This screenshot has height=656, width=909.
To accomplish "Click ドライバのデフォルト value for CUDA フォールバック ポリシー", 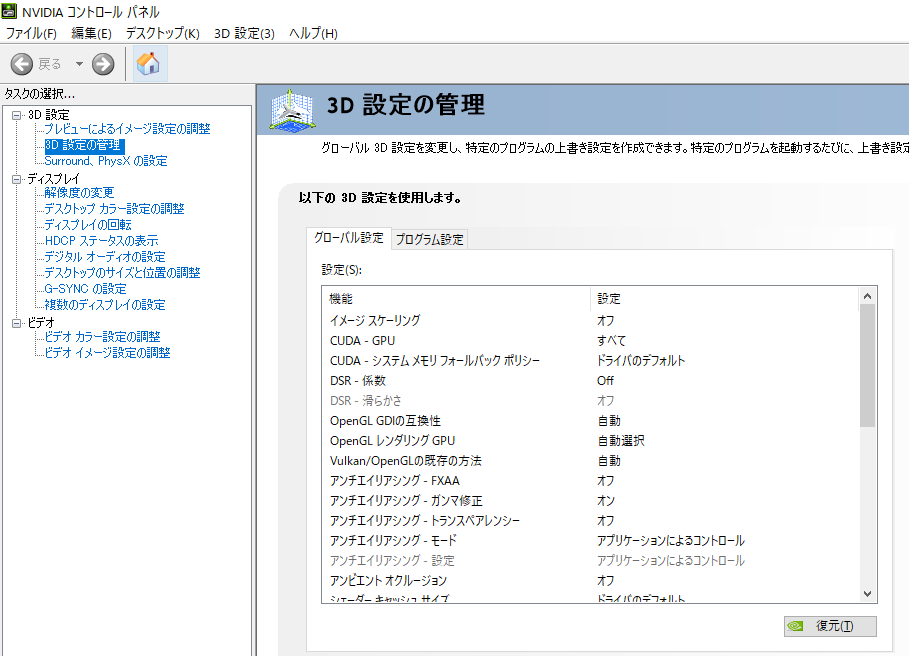I will [641, 360].
